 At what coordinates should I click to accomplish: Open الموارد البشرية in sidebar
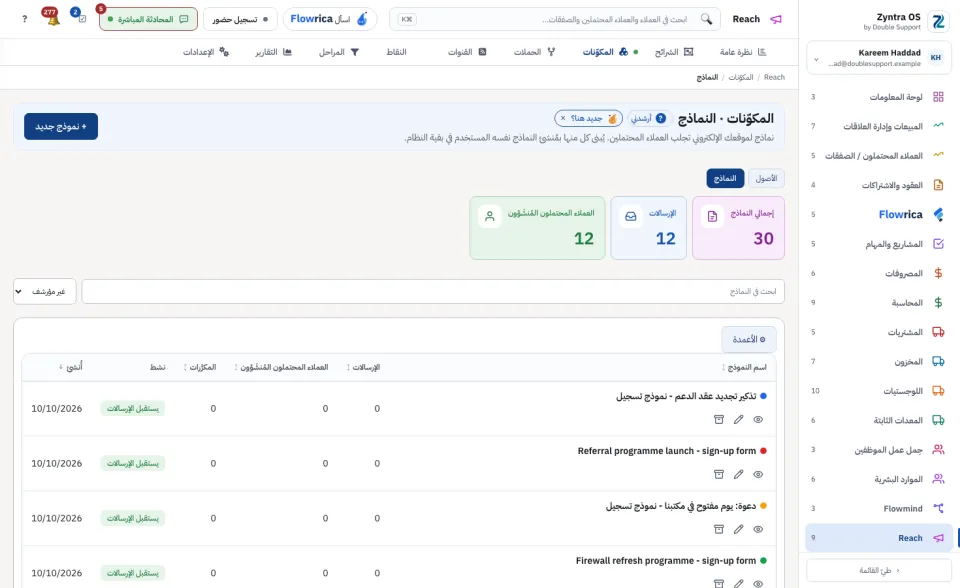tap(878, 479)
